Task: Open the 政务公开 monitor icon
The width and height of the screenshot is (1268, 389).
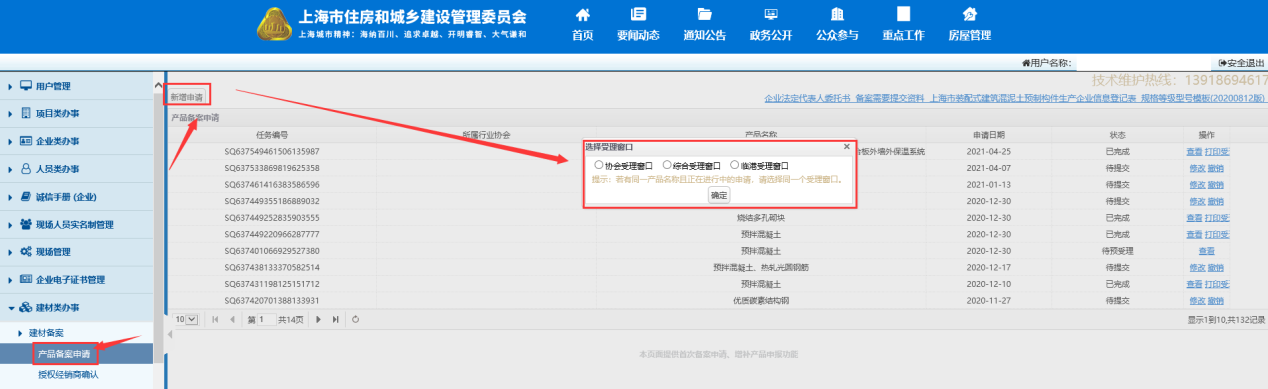Action: point(770,14)
